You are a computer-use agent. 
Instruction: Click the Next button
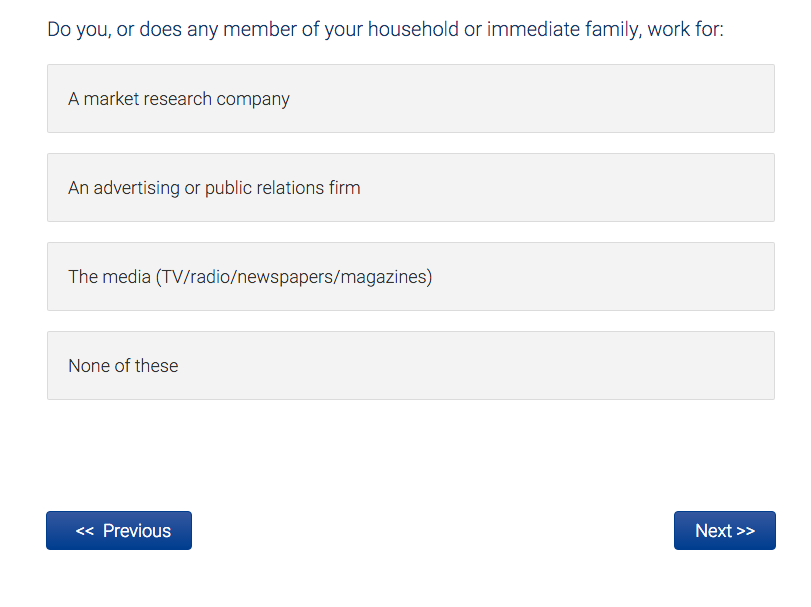point(724,531)
